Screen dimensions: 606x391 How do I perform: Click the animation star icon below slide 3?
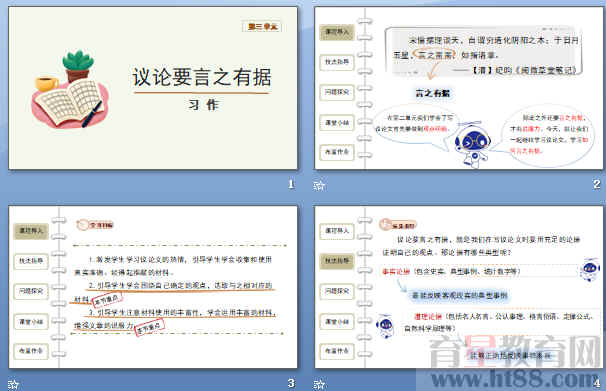click(14, 384)
